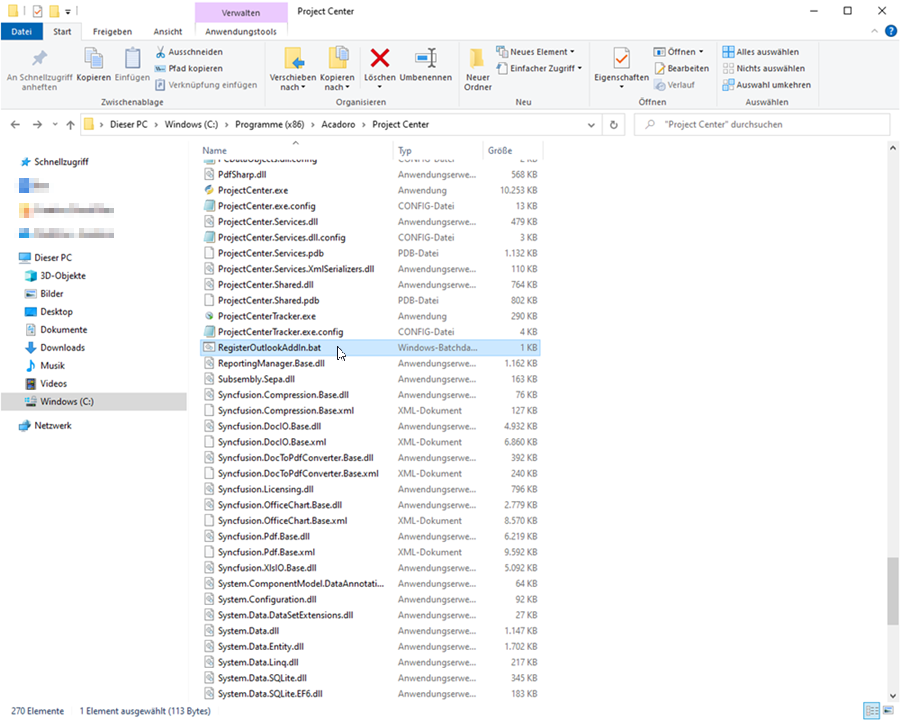900x720 pixels.
Task: Open the Ansicht ribbon tab
Action: click(x=168, y=31)
